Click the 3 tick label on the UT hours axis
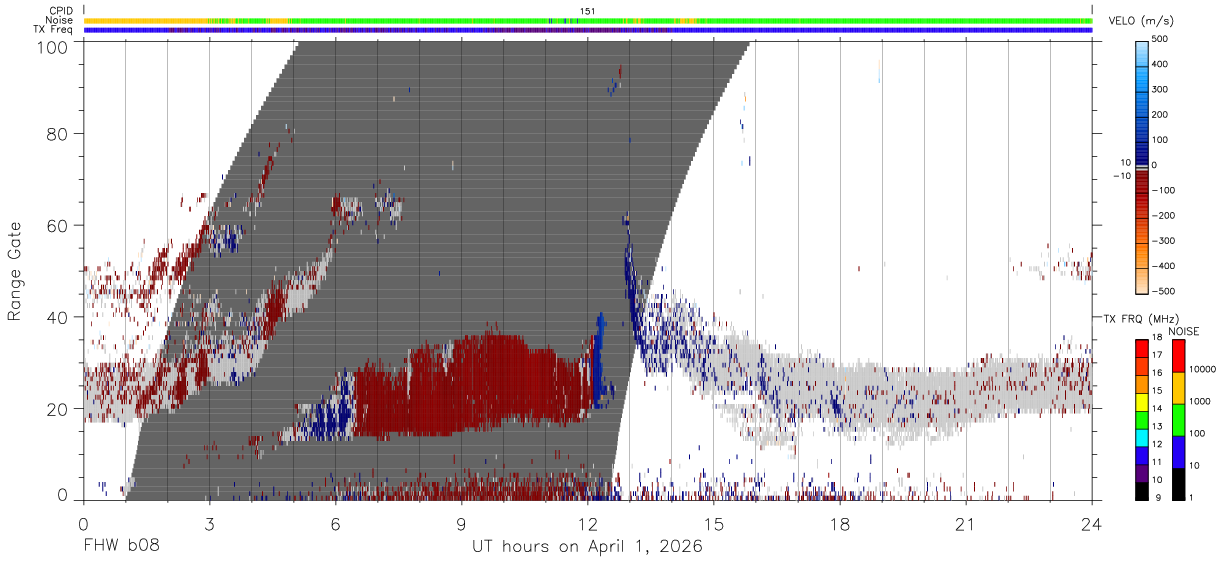This screenshot has height=567, width=1228. 209,523
